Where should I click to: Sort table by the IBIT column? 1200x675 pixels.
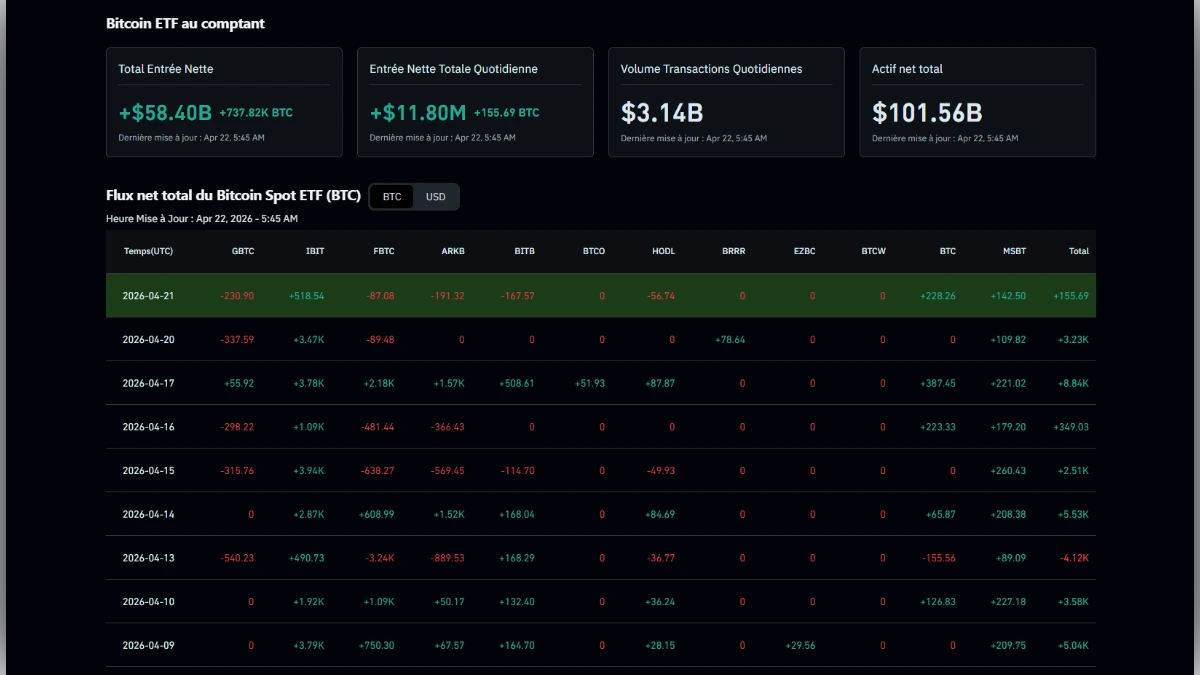click(x=314, y=251)
